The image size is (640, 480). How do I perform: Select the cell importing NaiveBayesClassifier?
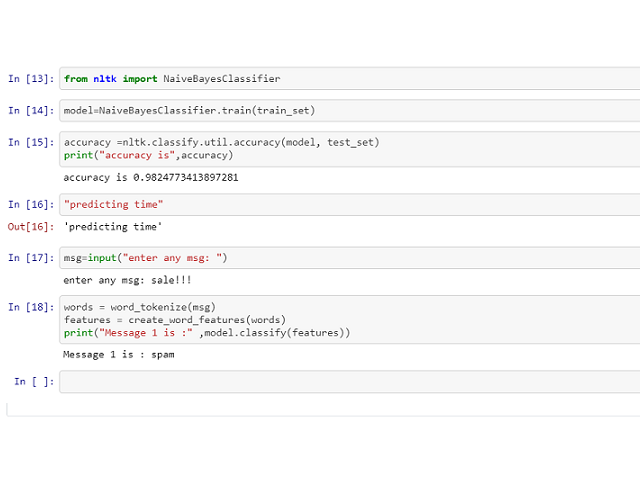[x=172, y=78]
